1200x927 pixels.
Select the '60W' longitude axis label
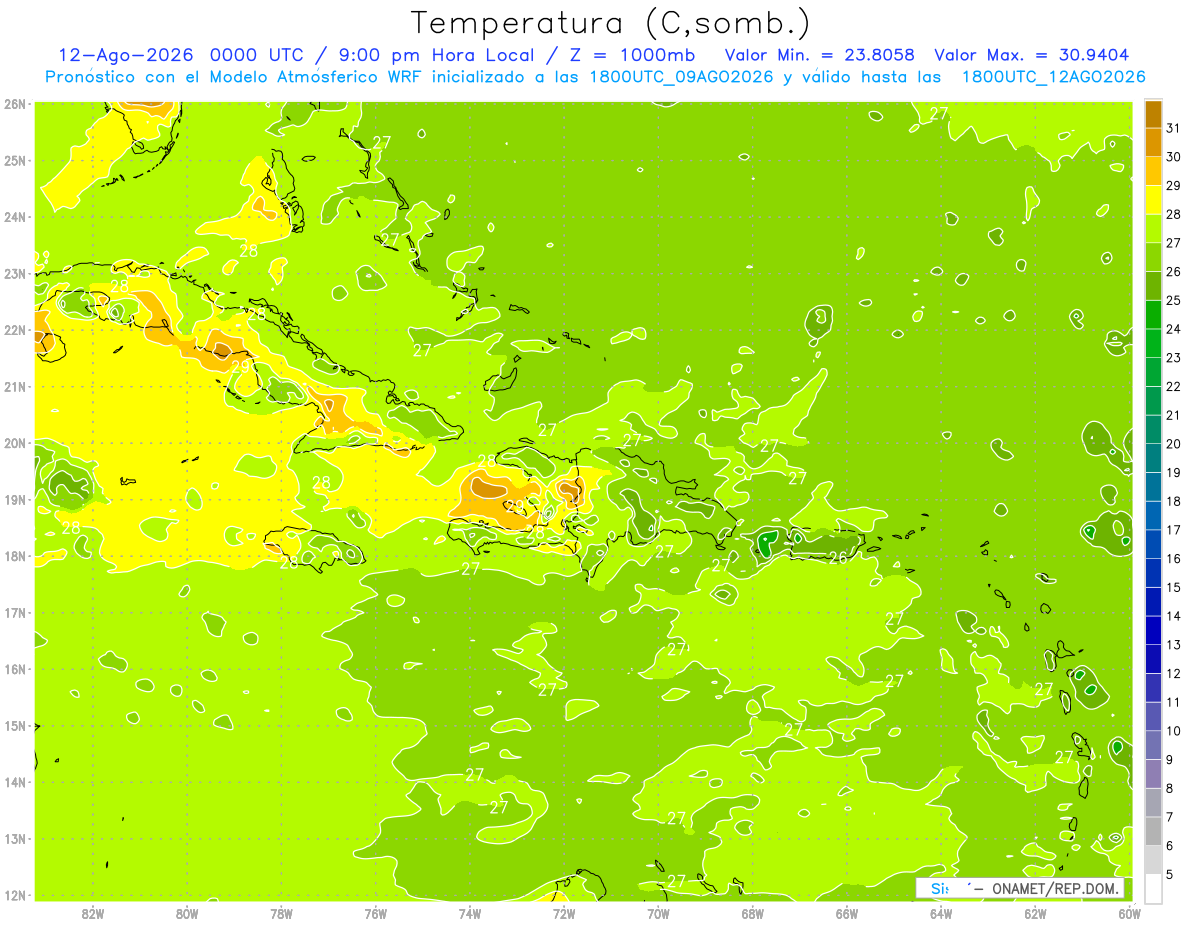[x=1129, y=913]
